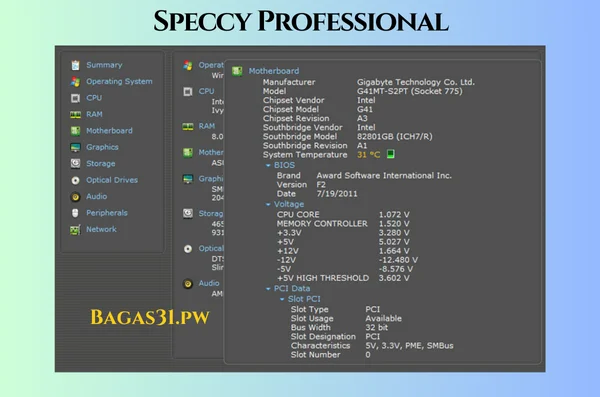This screenshot has width=600, height=397.
Task: Select the Peripherals entry in sidebar
Action: pos(107,213)
